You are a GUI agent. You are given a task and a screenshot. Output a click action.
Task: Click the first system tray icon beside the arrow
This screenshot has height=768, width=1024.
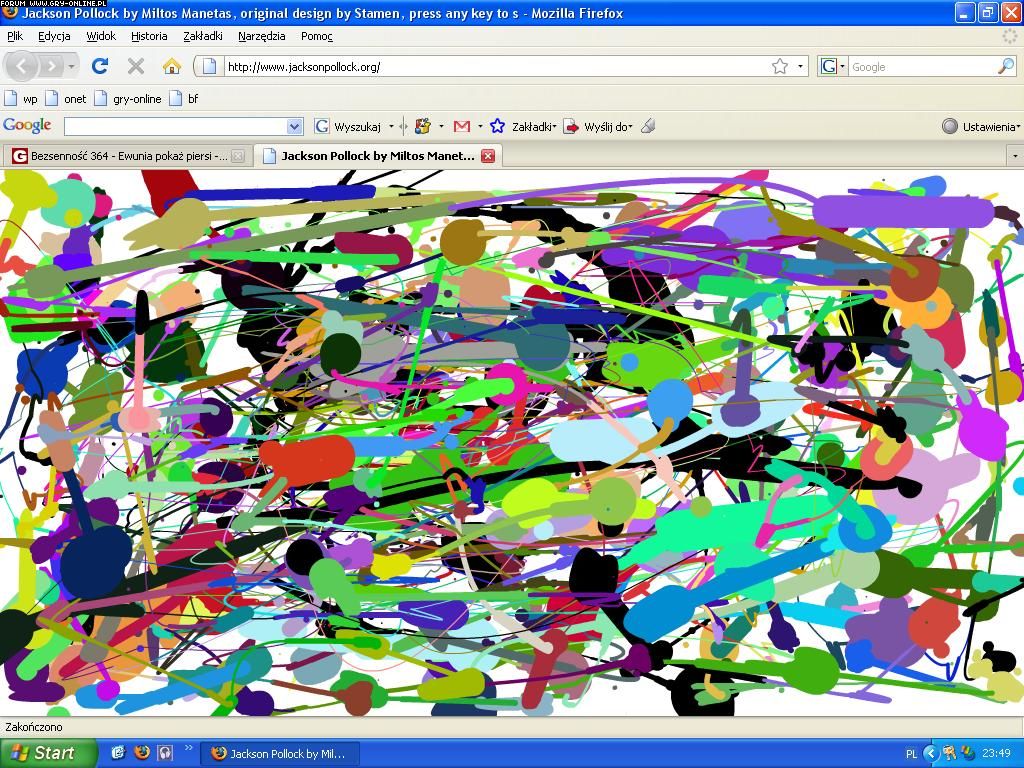pos(950,754)
